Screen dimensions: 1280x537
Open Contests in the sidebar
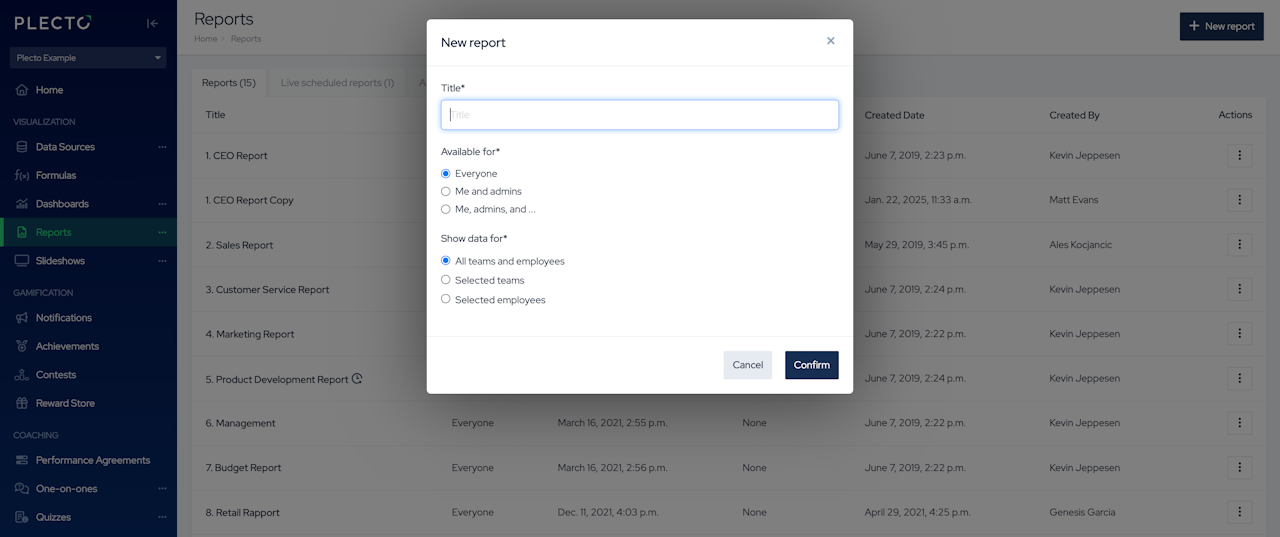pos(56,375)
